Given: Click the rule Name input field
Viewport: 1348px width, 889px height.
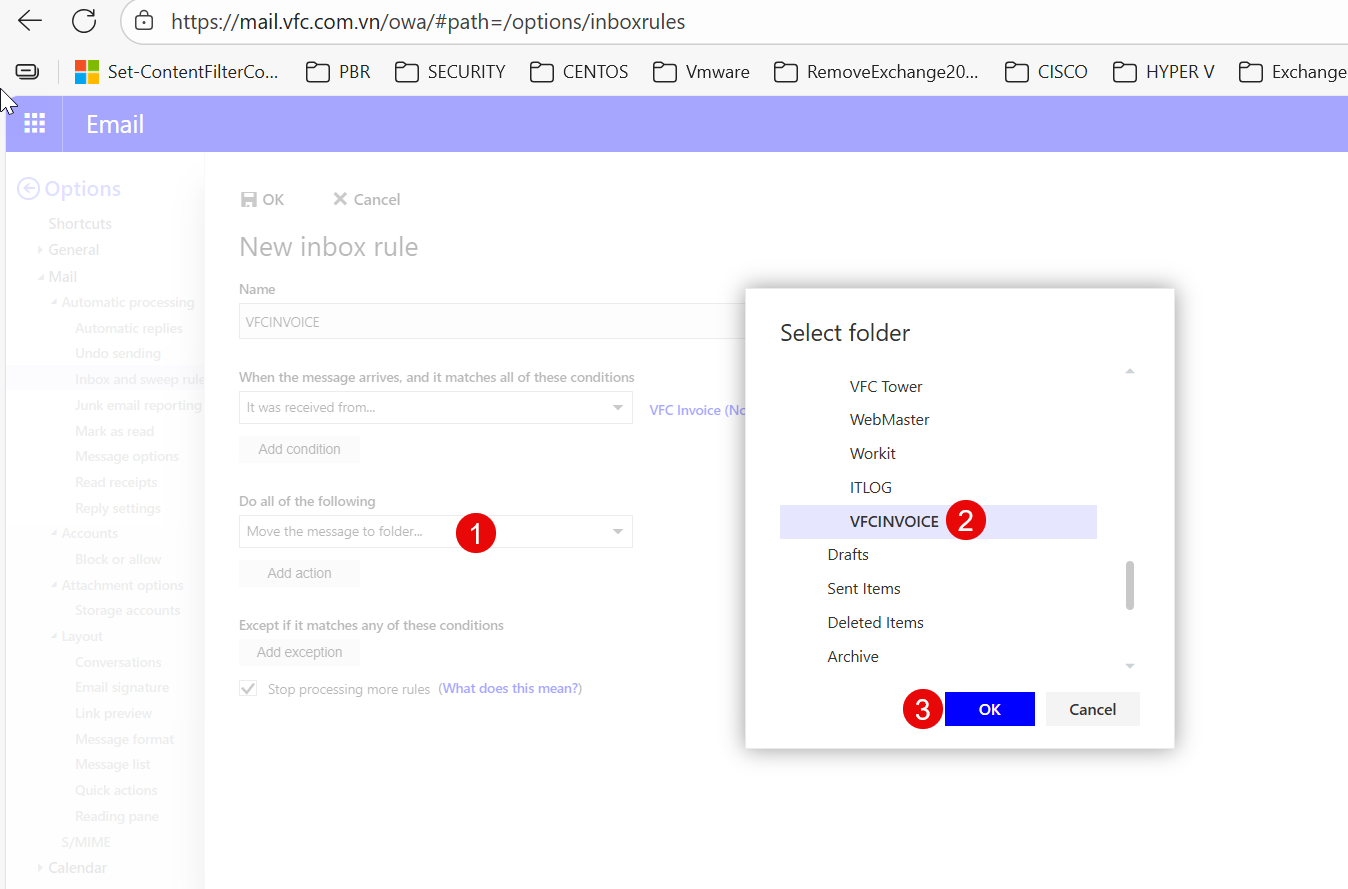Looking at the screenshot, I should tap(490, 322).
